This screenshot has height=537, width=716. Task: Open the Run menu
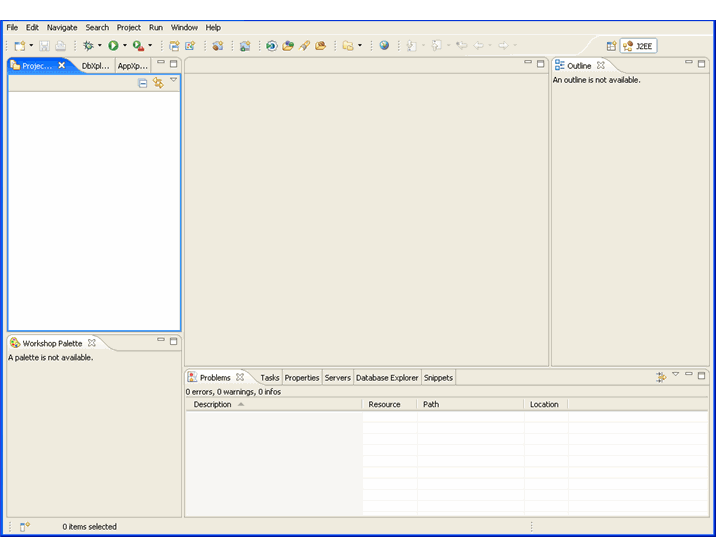[x=156, y=27]
